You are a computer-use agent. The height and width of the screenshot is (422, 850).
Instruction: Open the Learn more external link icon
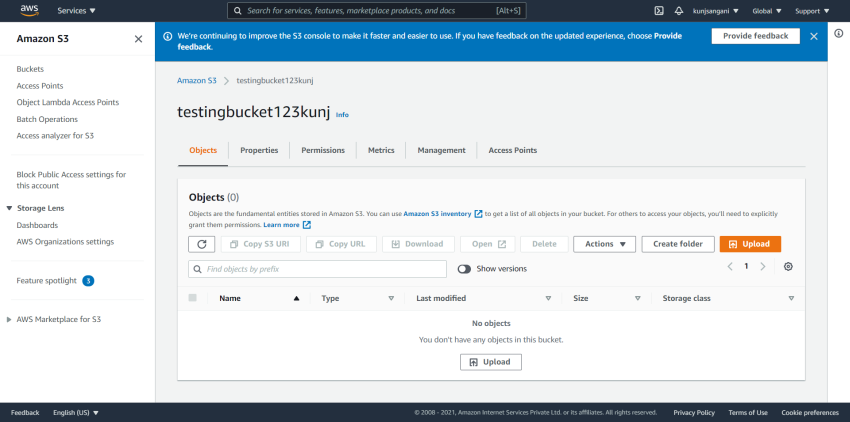click(307, 225)
